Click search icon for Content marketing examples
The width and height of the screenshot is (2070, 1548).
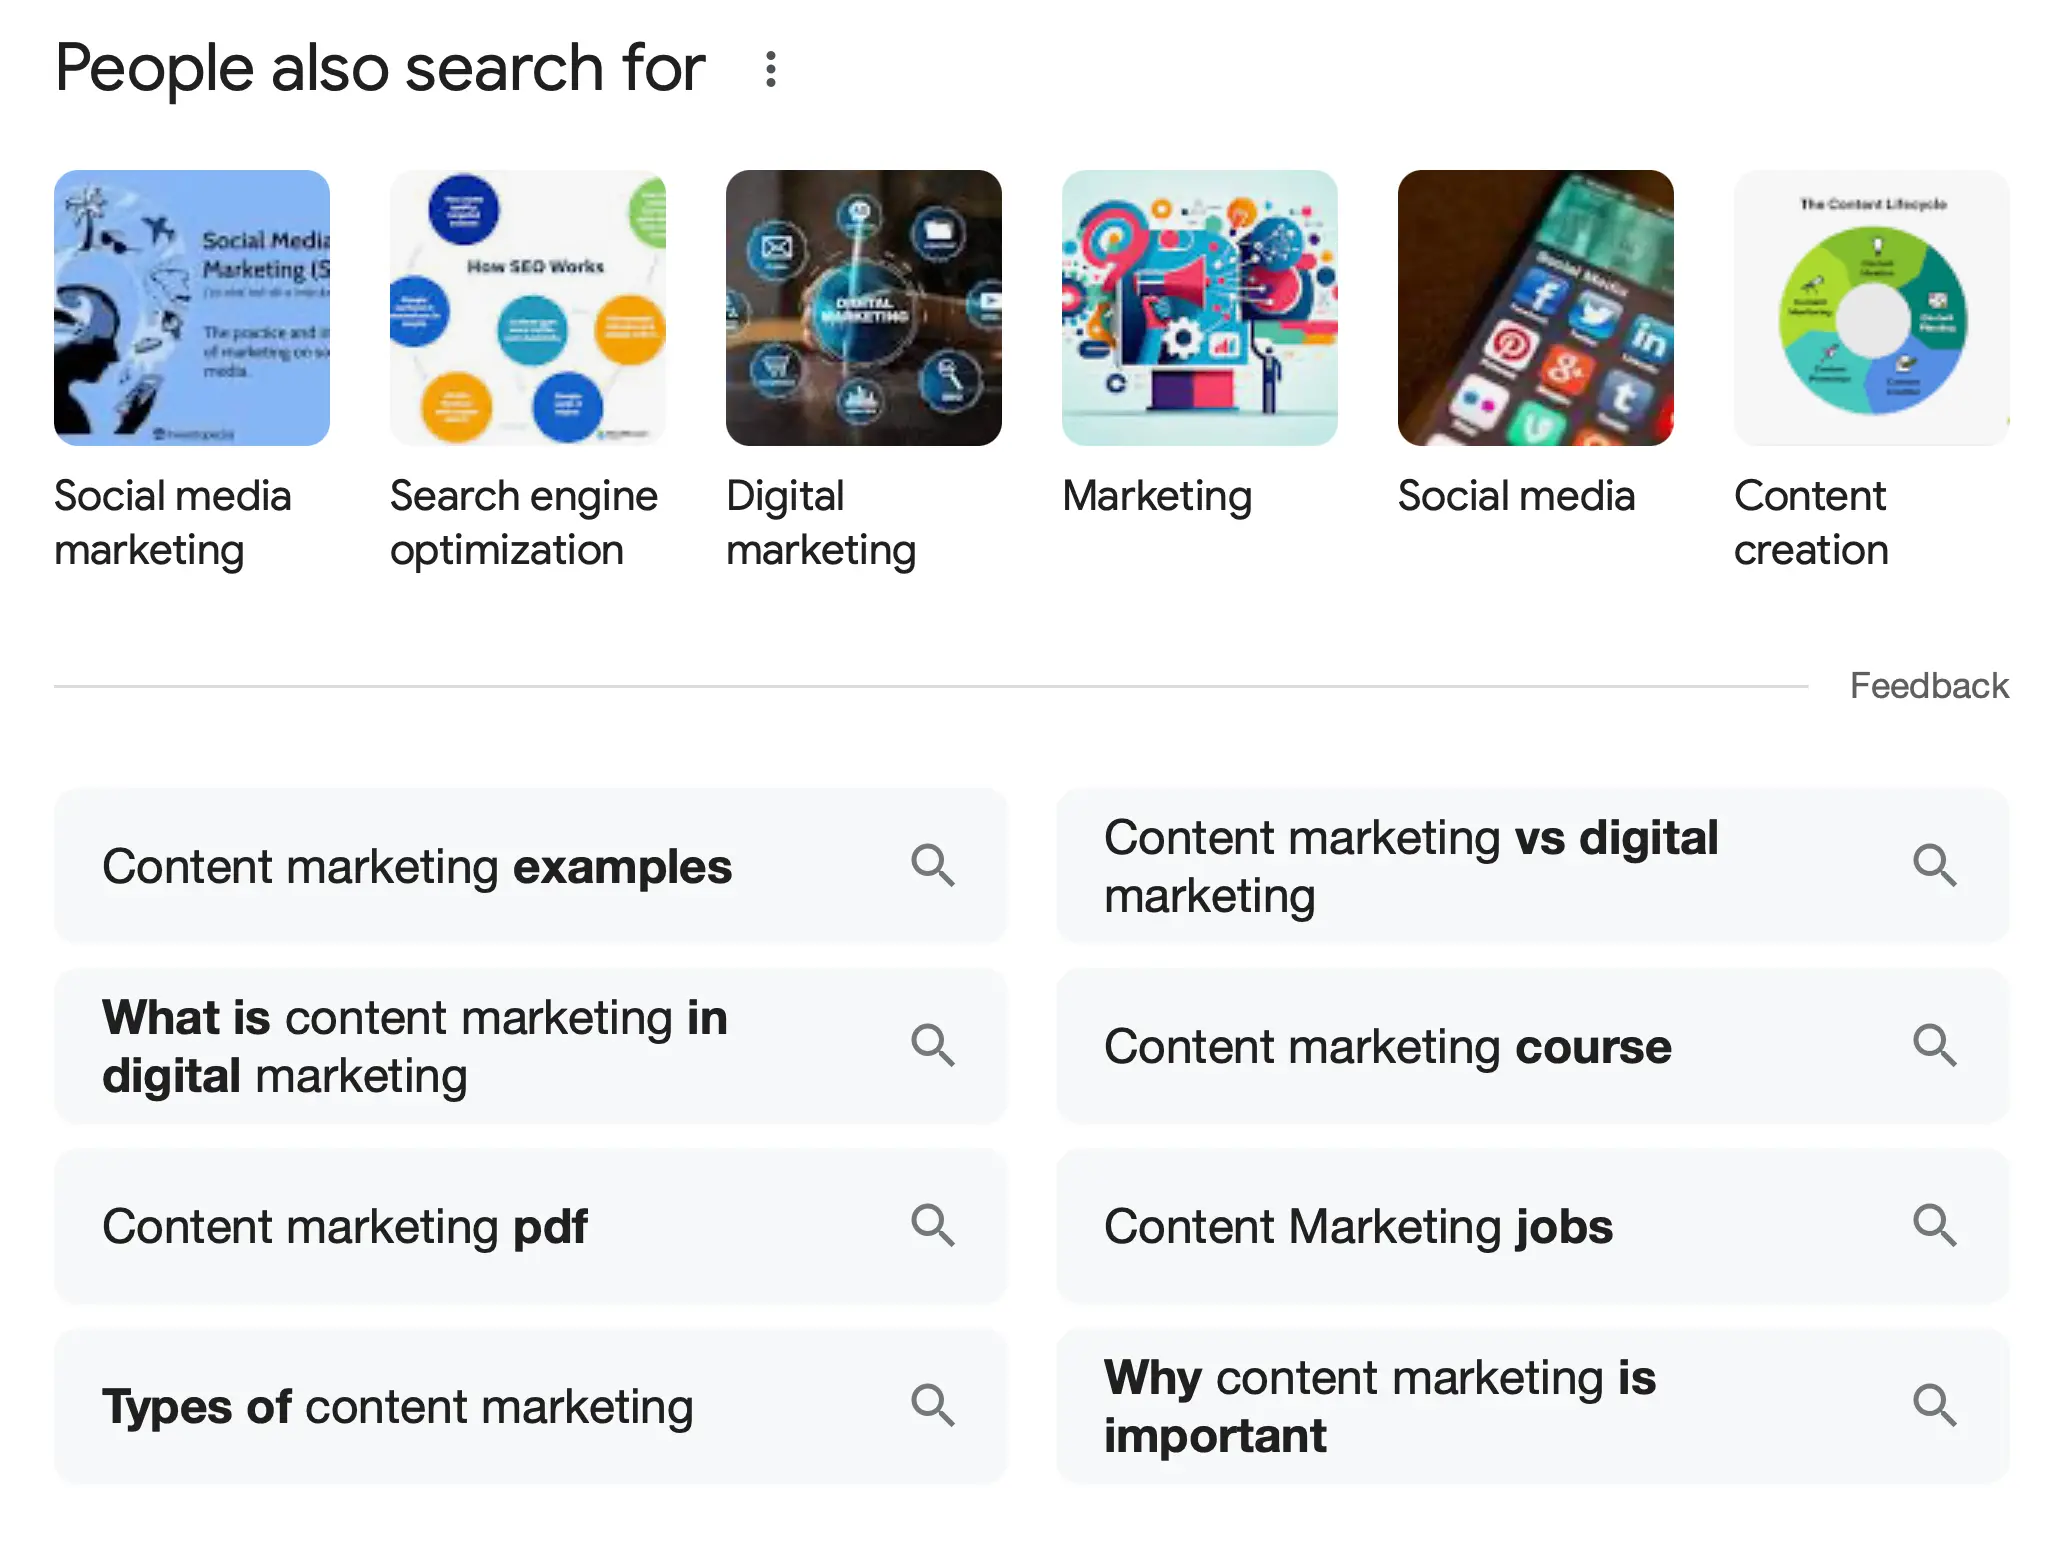[x=933, y=866]
